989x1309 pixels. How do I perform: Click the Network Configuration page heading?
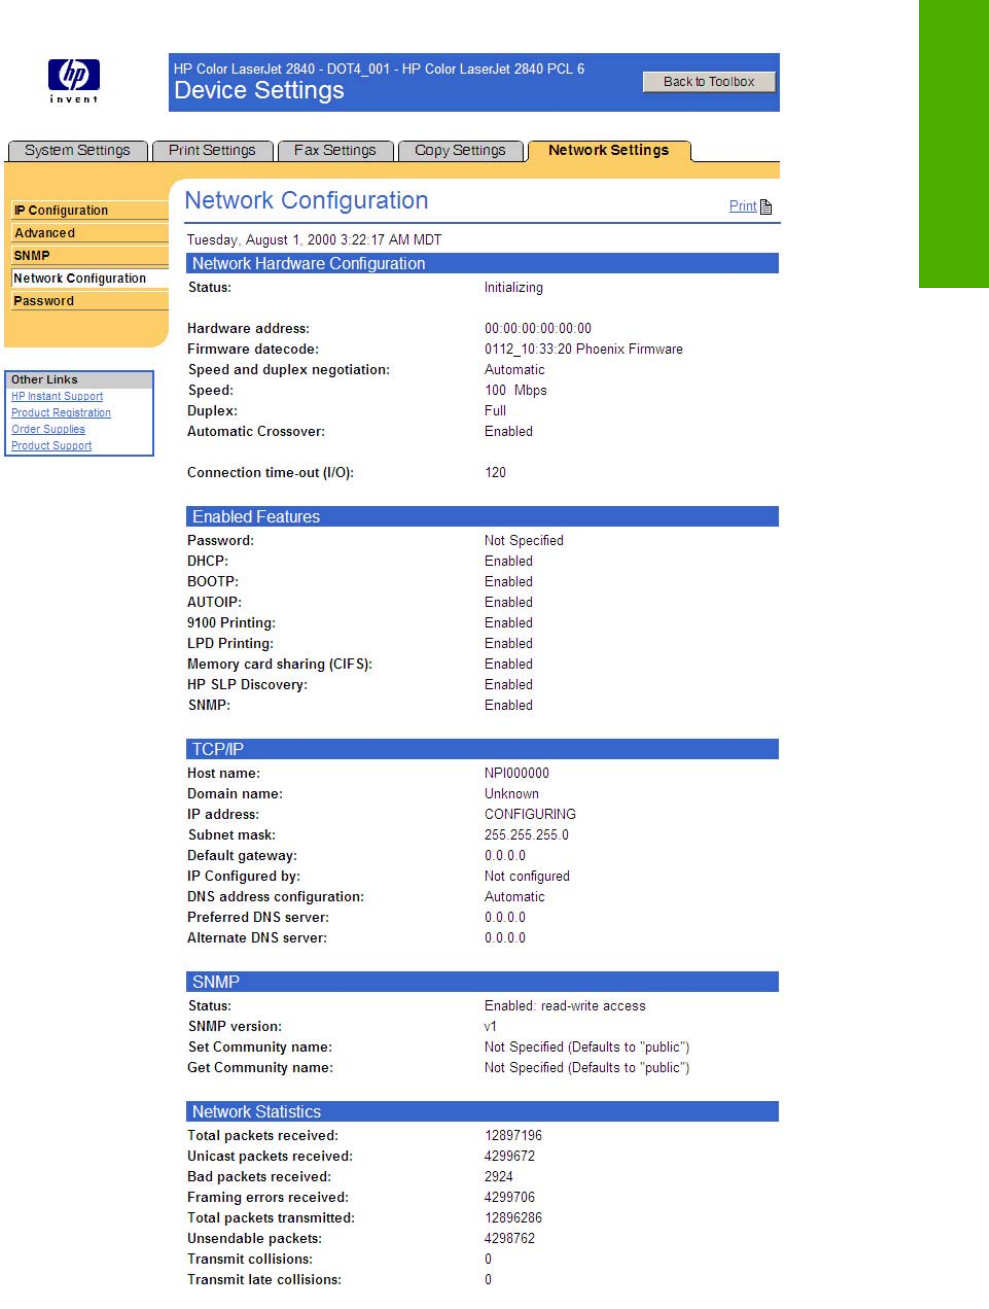click(306, 200)
